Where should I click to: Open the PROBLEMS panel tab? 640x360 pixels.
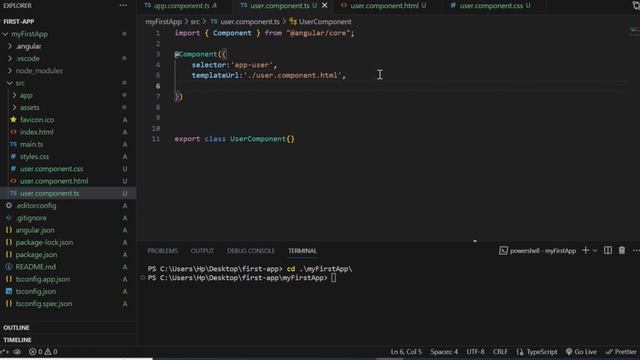(162, 251)
